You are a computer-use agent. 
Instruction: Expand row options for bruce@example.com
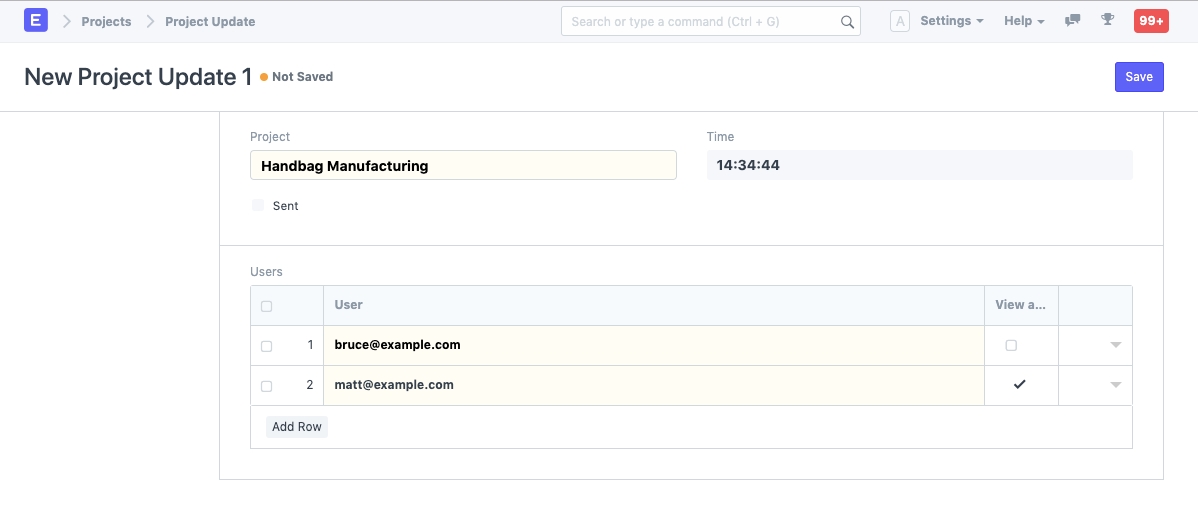point(1115,345)
